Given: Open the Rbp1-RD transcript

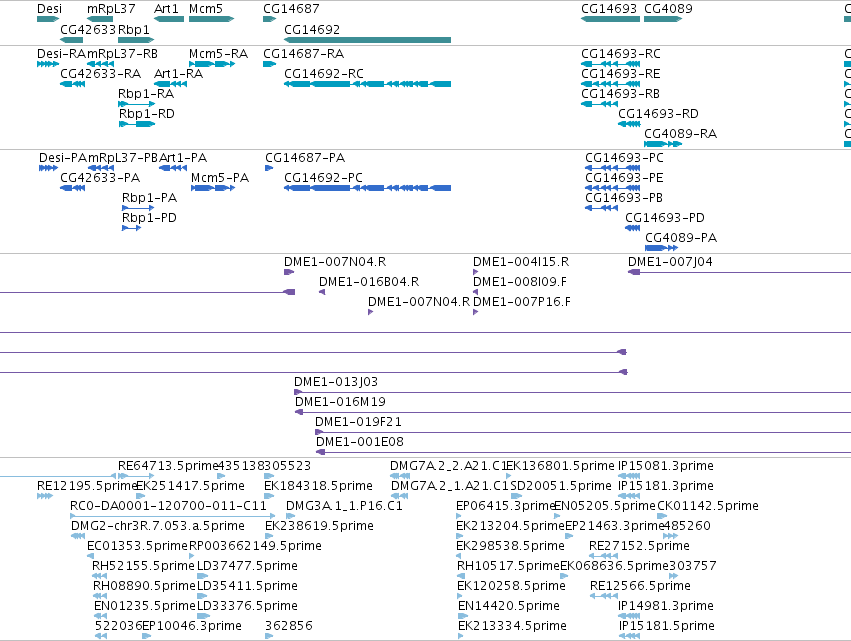Looking at the screenshot, I should 137,124.
